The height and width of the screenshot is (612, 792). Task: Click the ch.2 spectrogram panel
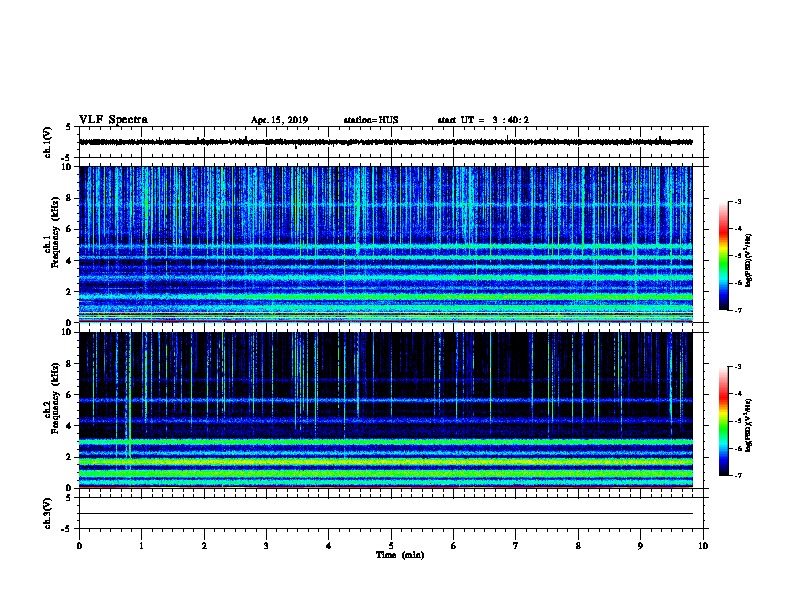pyautogui.click(x=386, y=410)
